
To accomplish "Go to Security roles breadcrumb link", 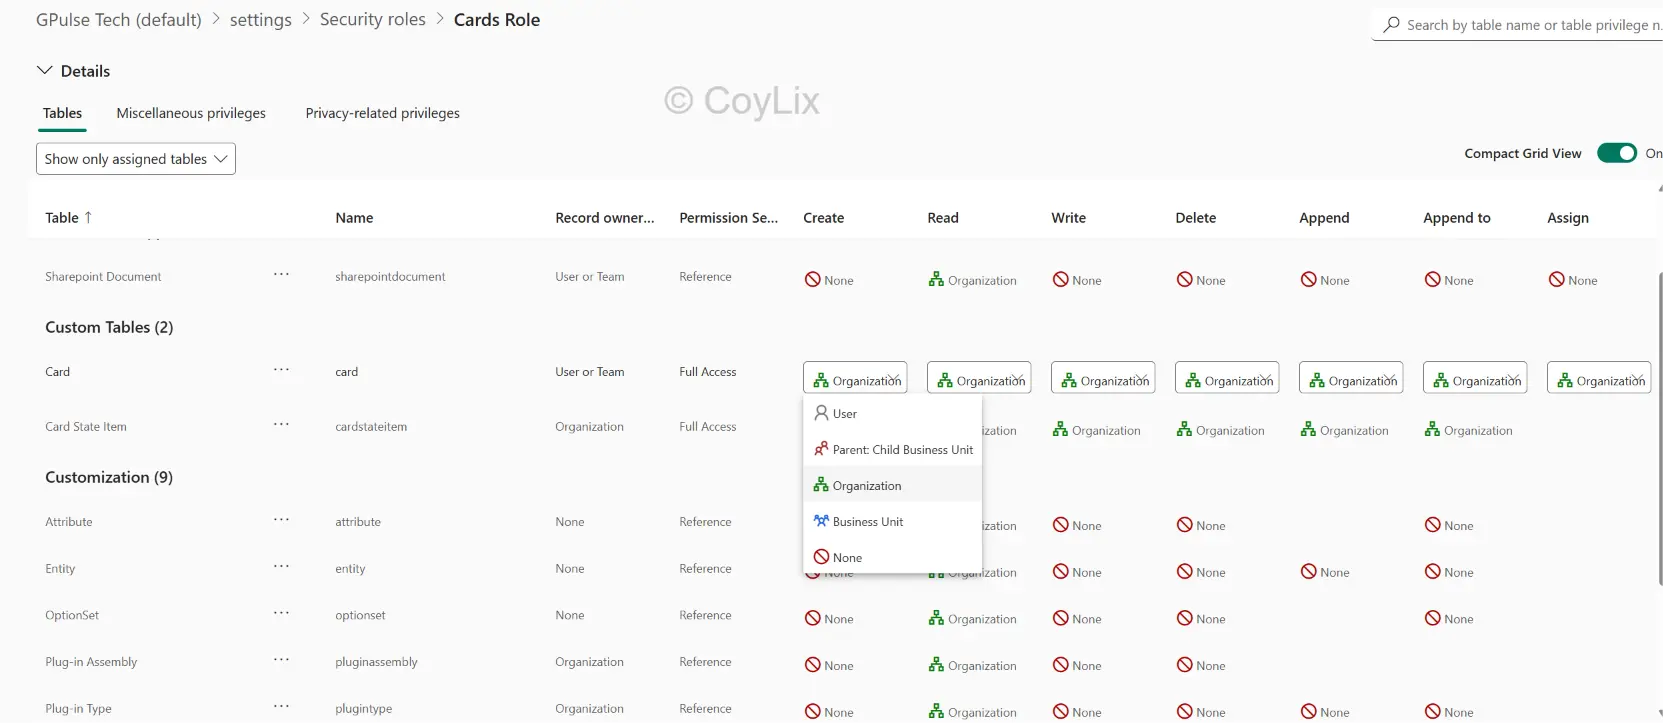I will click(x=372, y=20).
